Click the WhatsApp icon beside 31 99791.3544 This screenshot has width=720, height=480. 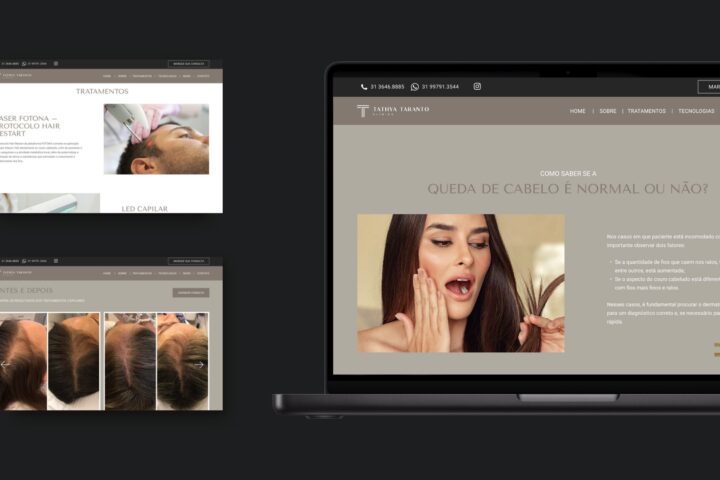point(415,87)
